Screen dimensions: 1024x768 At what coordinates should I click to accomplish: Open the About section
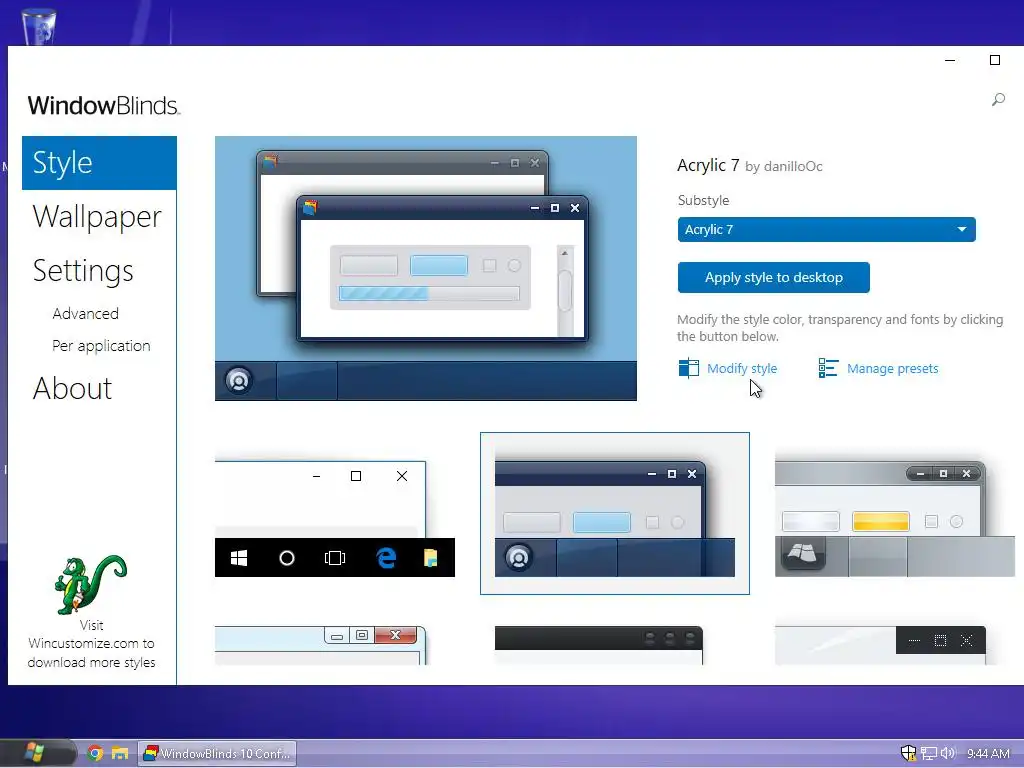pyautogui.click(x=72, y=388)
